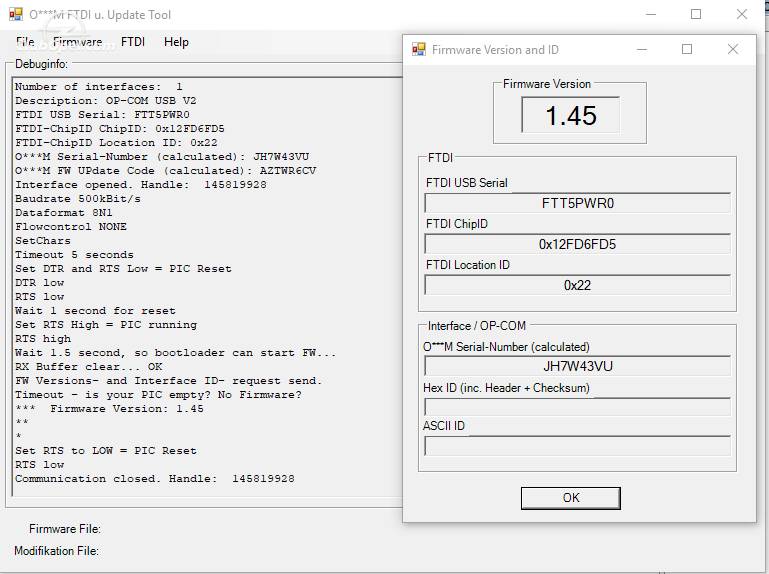Open the FTDI menu
The image size is (769, 574).
tap(133, 42)
